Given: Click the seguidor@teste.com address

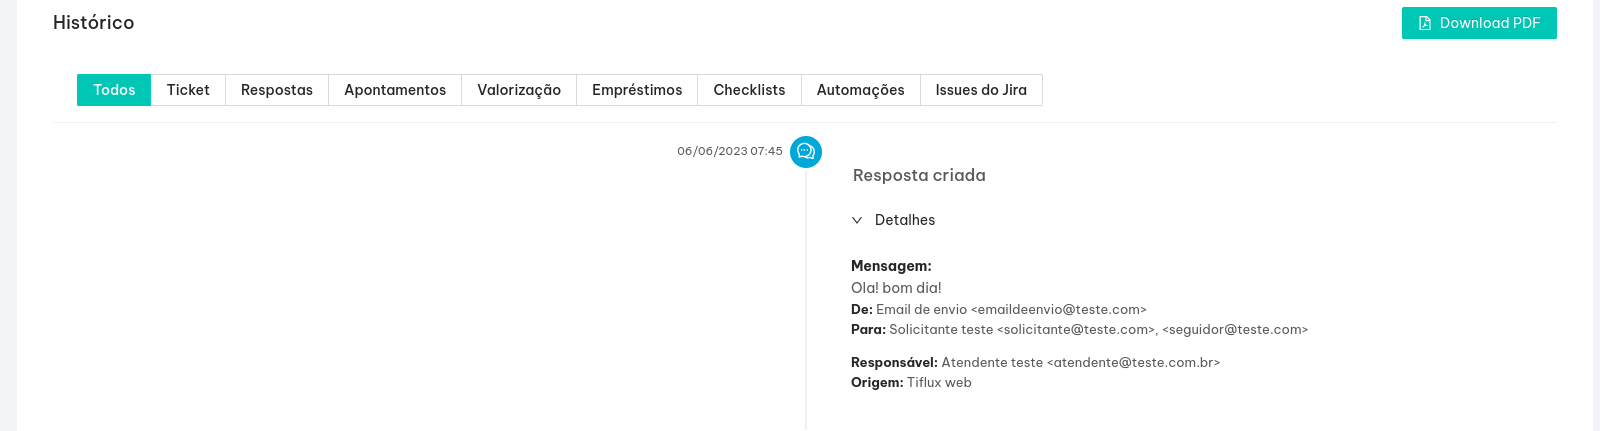Looking at the screenshot, I should tap(1235, 330).
